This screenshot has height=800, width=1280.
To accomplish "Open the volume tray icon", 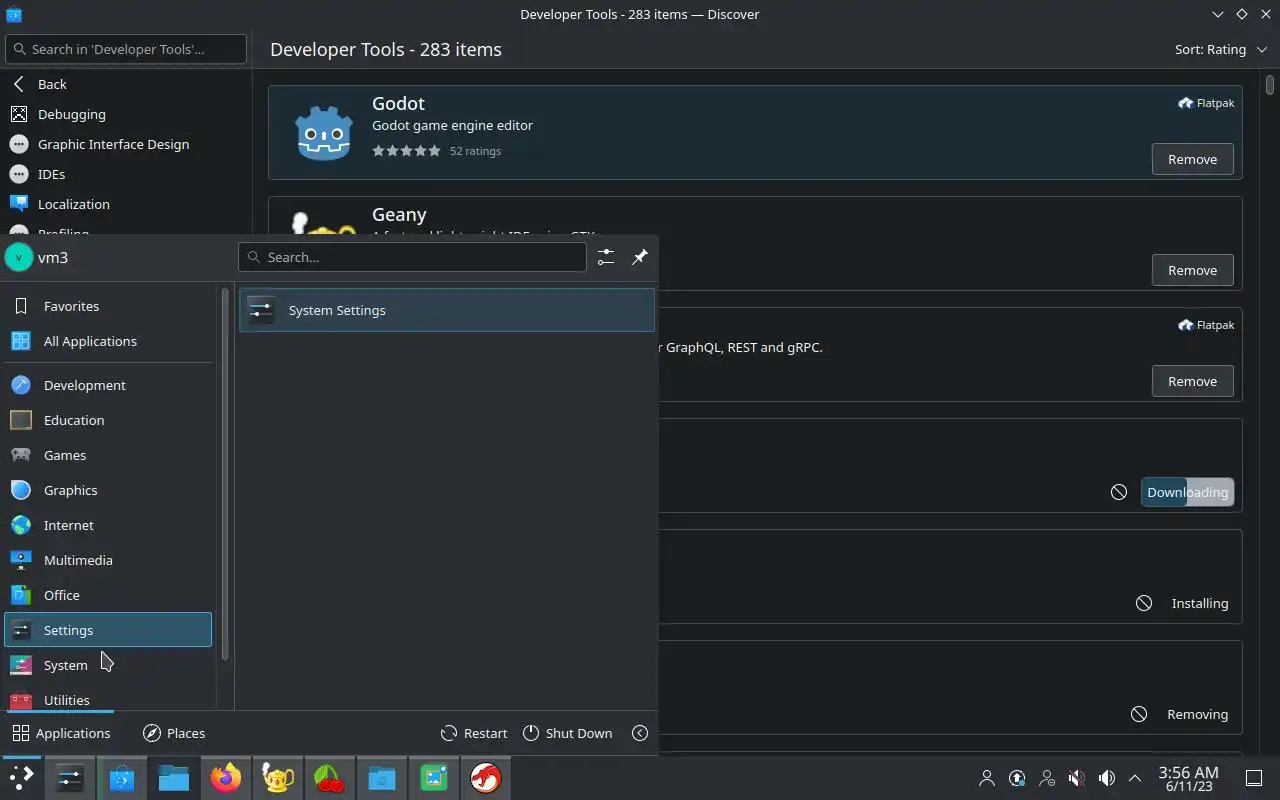I will coord(1107,778).
